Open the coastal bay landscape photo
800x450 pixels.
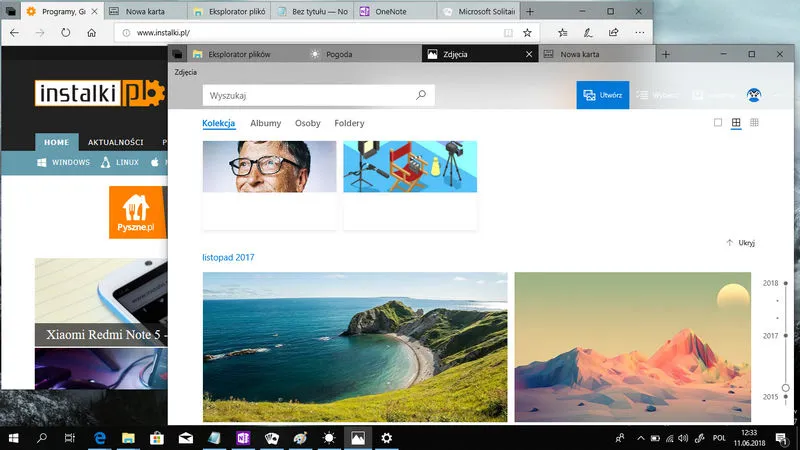pos(355,347)
